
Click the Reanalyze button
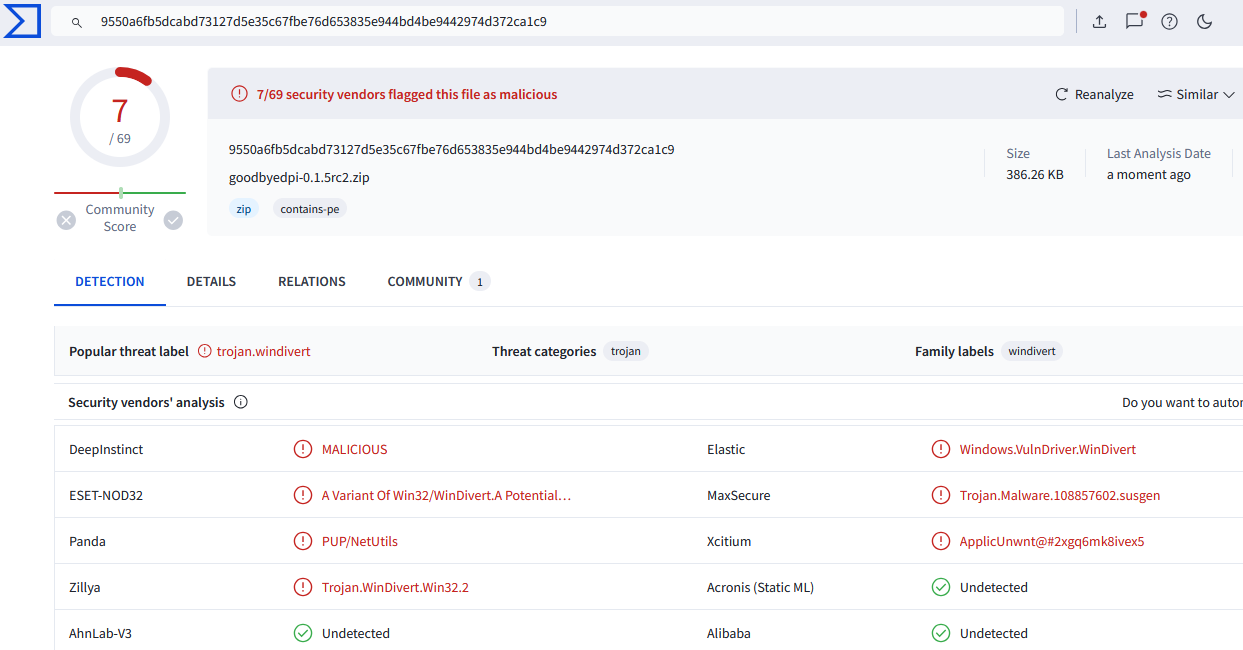point(1094,95)
